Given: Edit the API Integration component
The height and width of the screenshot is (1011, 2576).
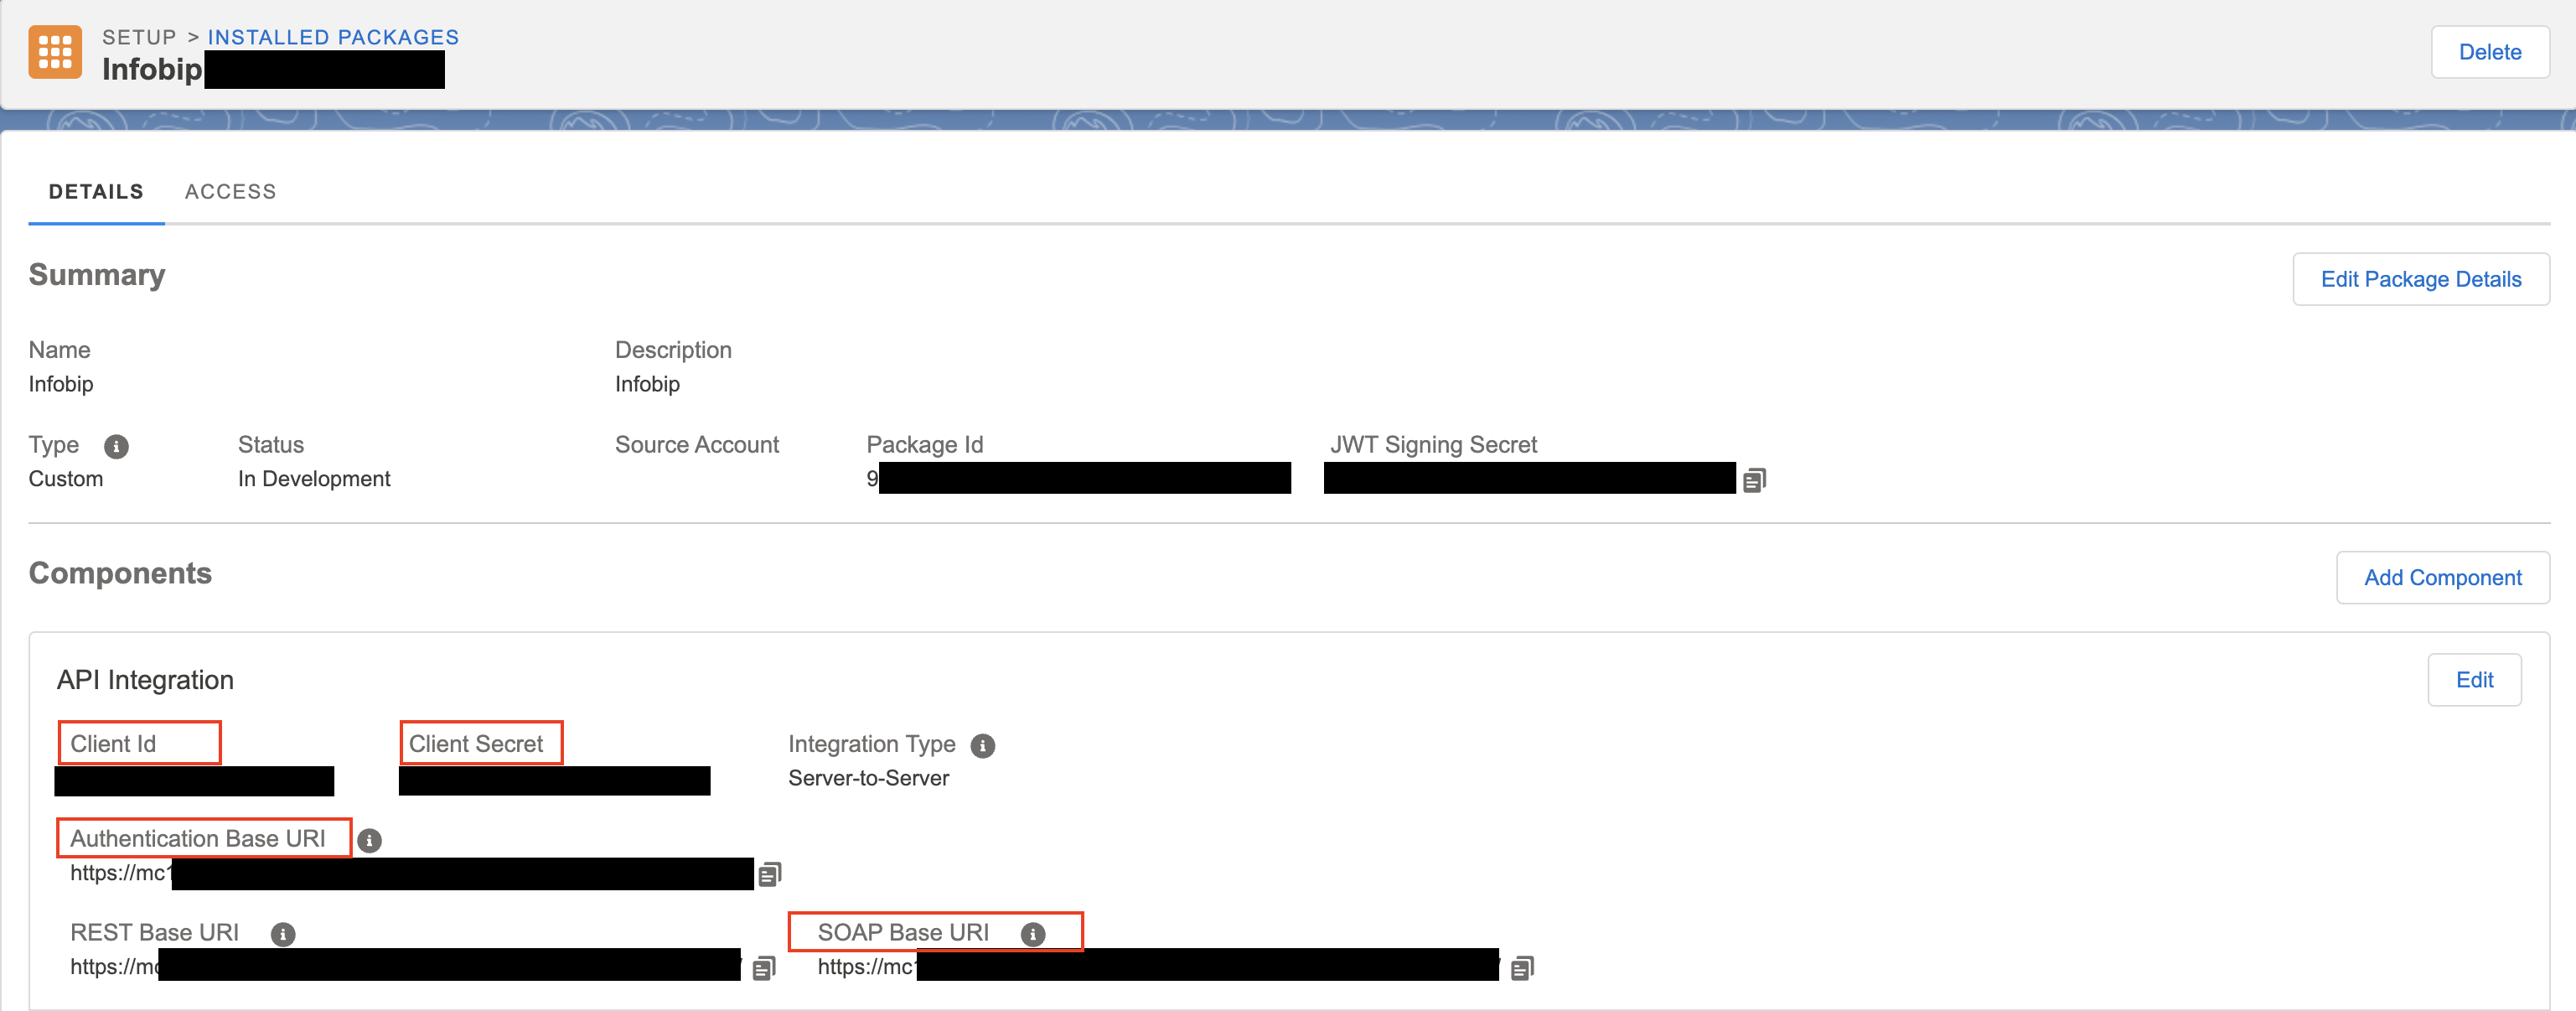Looking at the screenshot, I should [x=2474, y=679].
